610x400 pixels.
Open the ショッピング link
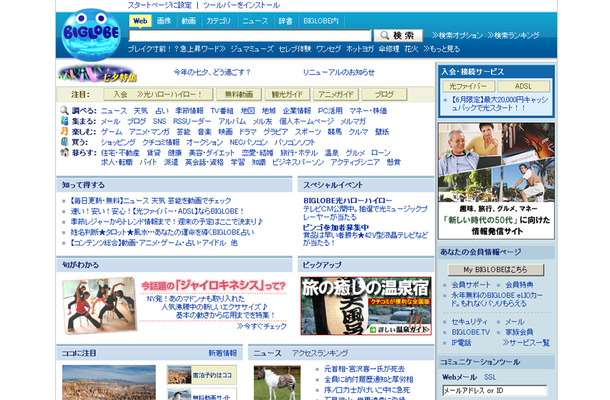[118, 142]
